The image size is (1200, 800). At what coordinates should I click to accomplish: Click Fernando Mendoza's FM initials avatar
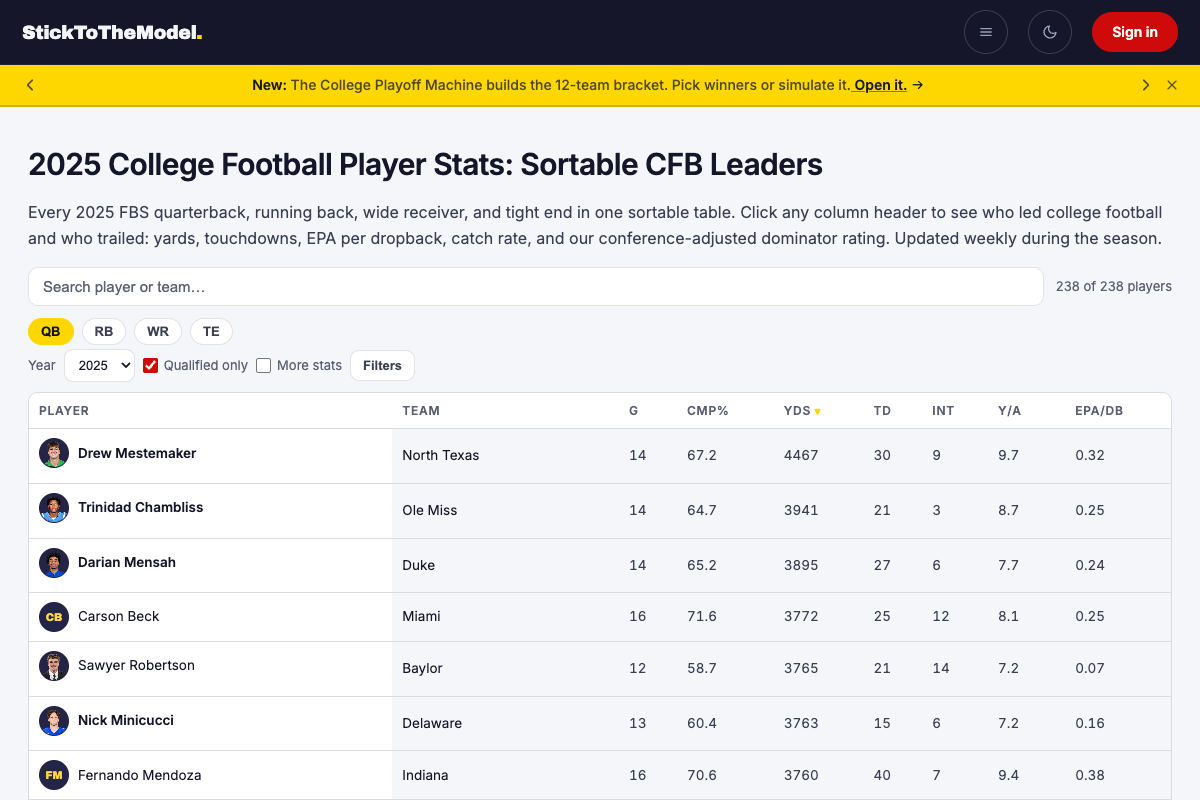point(54,775)
